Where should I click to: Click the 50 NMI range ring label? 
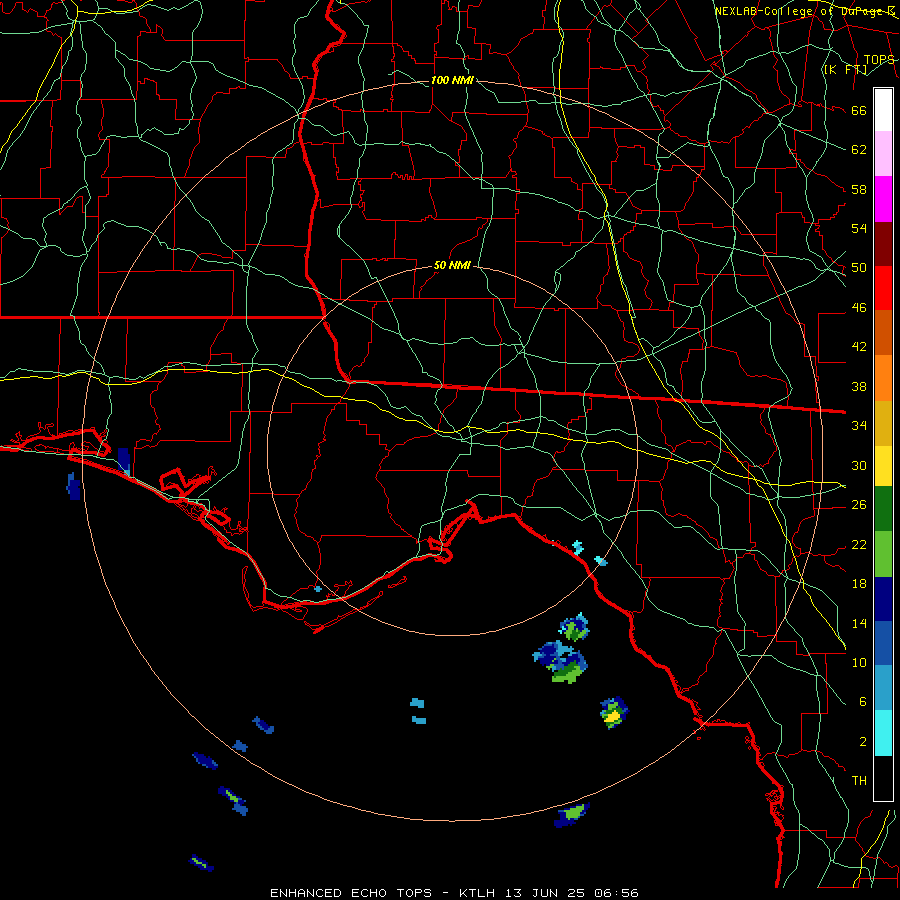(452, 265)
